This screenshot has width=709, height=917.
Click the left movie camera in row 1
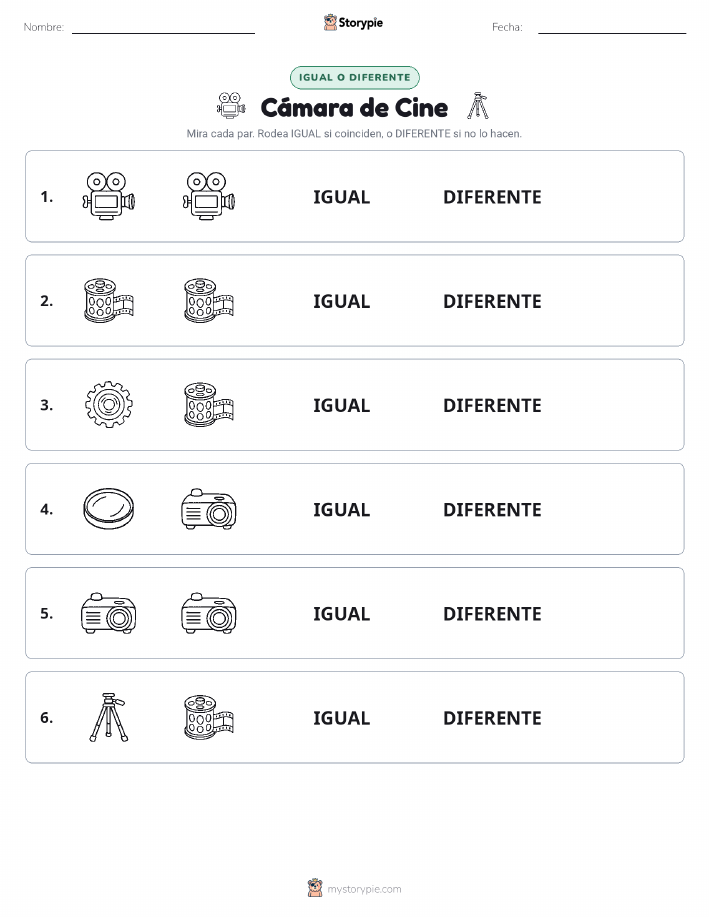[x=109, y=196]
